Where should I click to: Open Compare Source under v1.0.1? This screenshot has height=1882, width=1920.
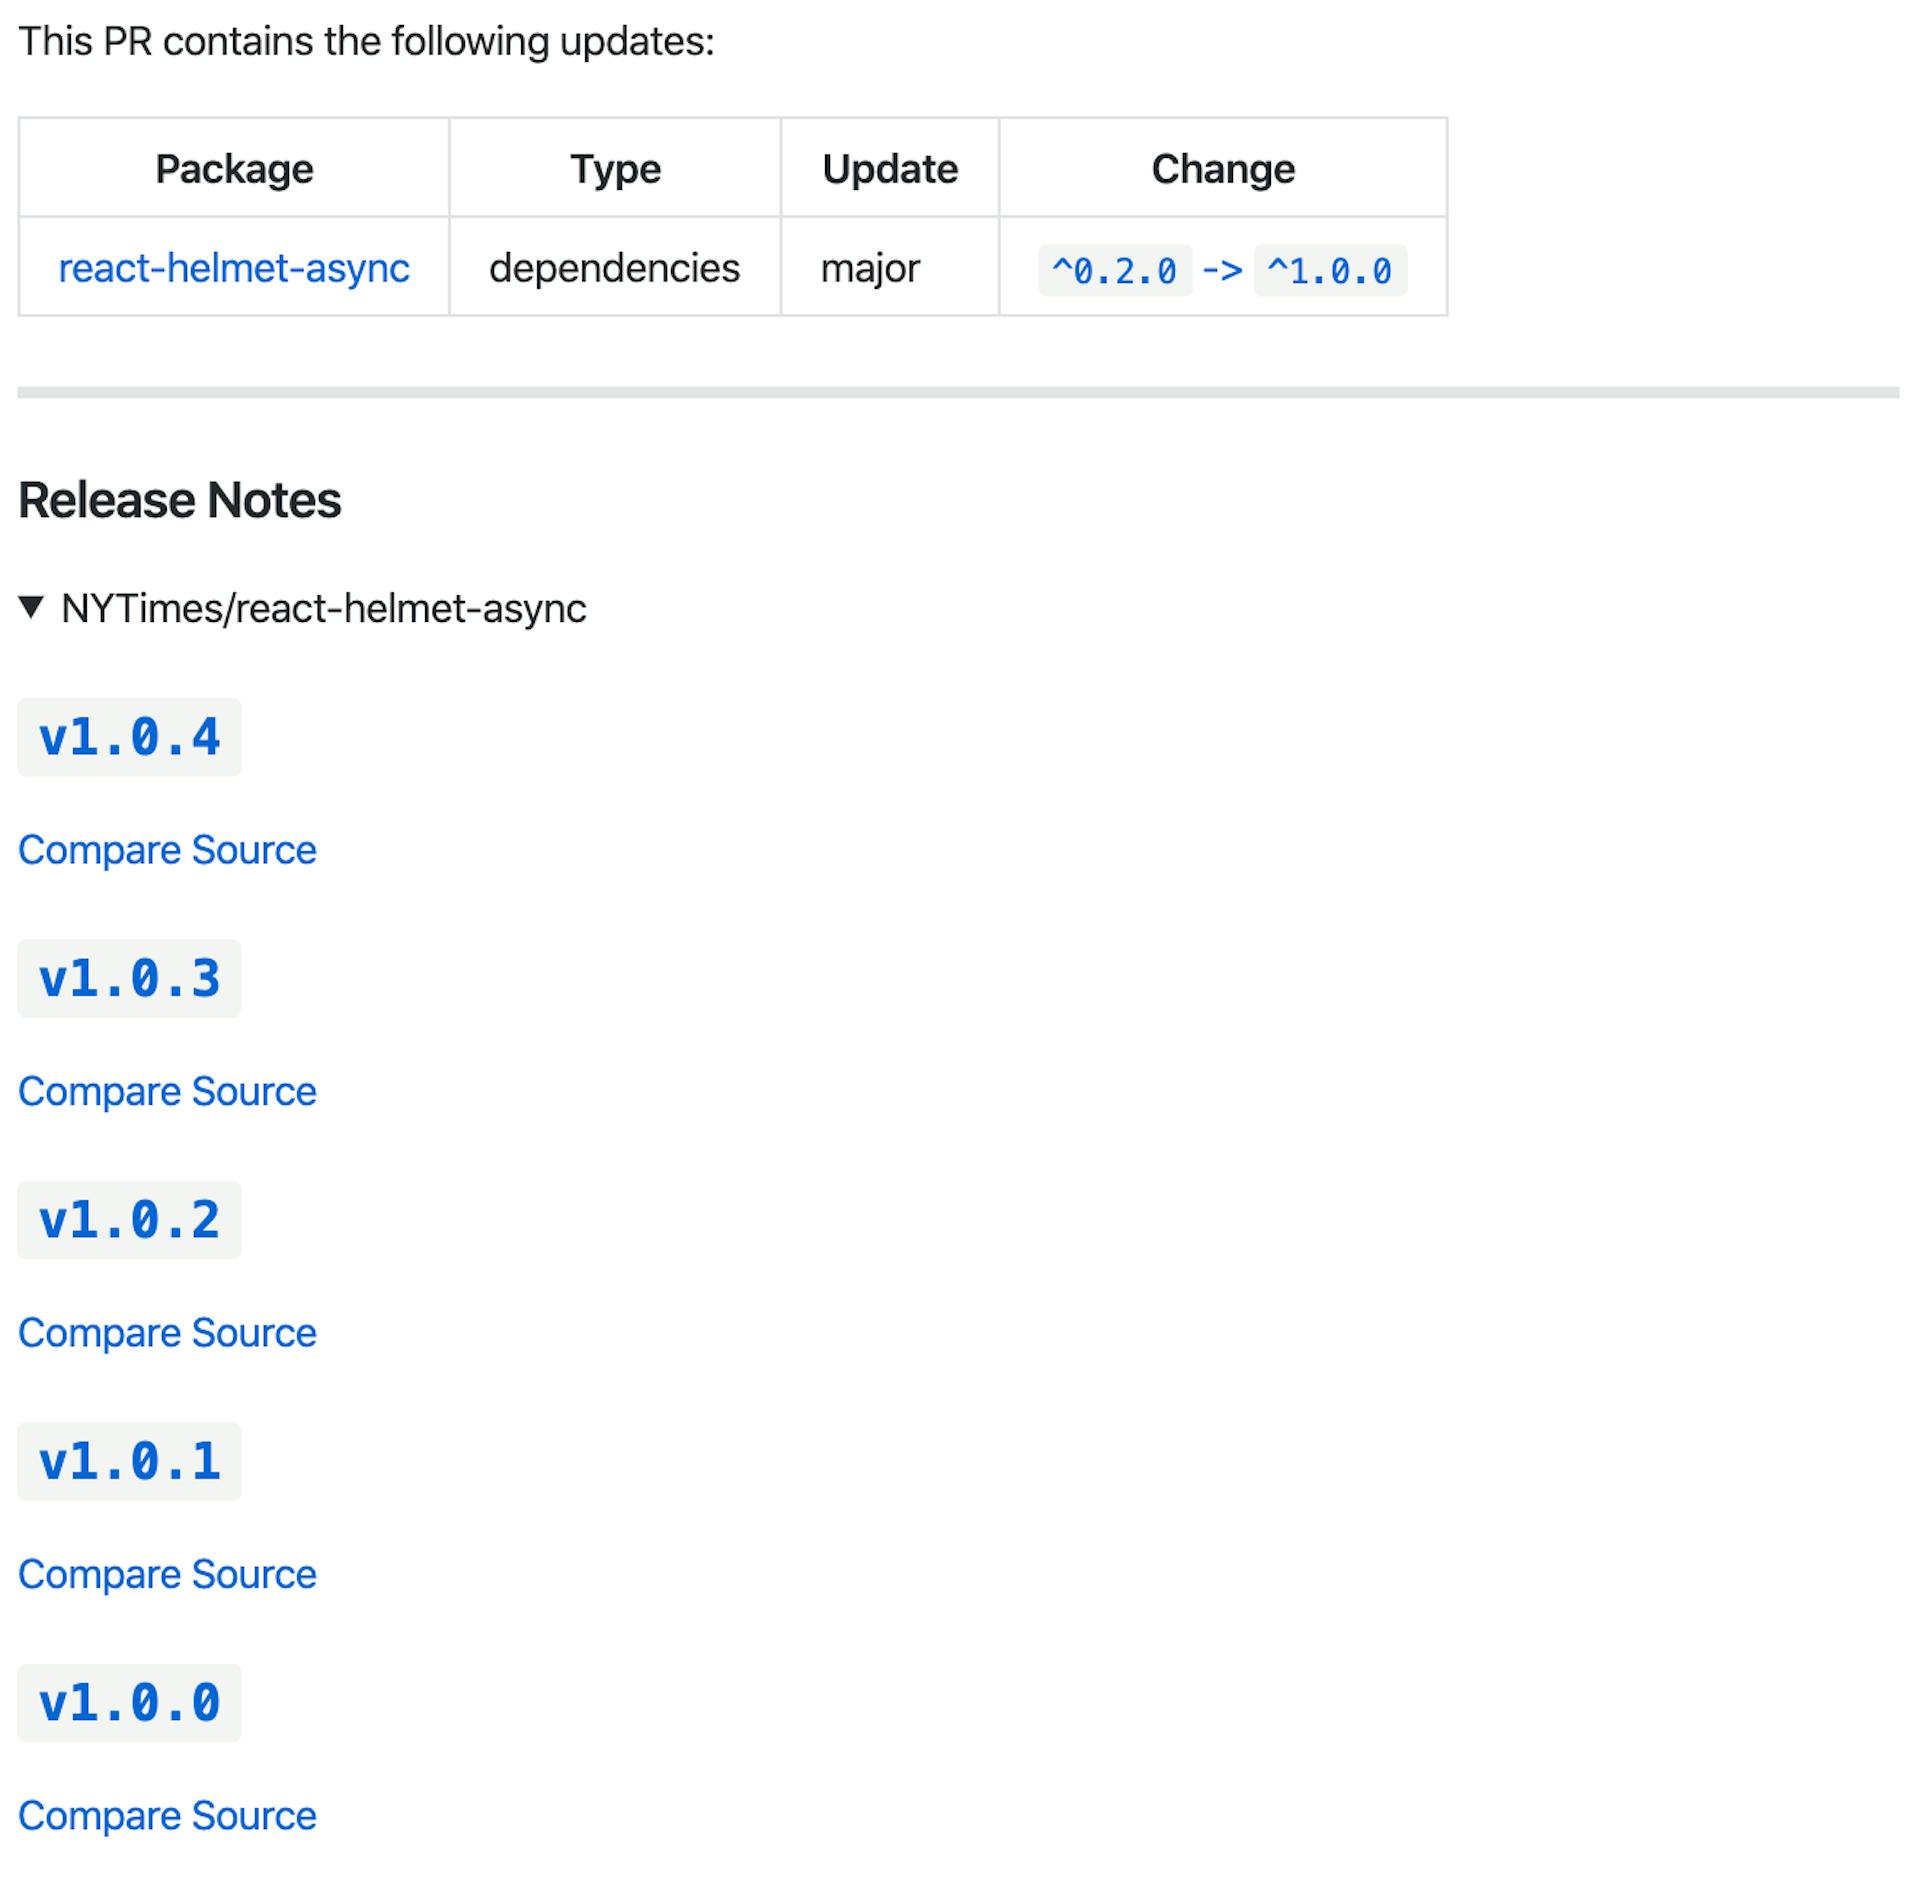pyautogui.click(x=167, y=1574)
